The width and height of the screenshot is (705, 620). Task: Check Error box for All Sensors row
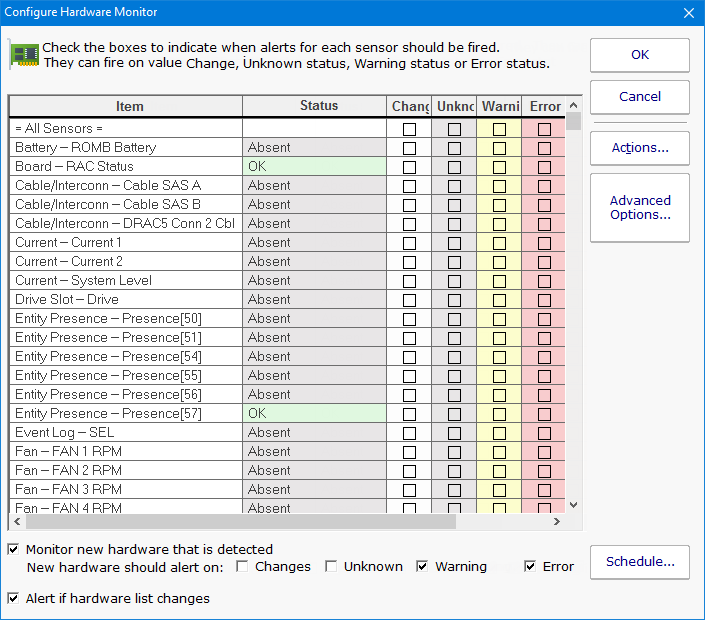coord(544,129)
